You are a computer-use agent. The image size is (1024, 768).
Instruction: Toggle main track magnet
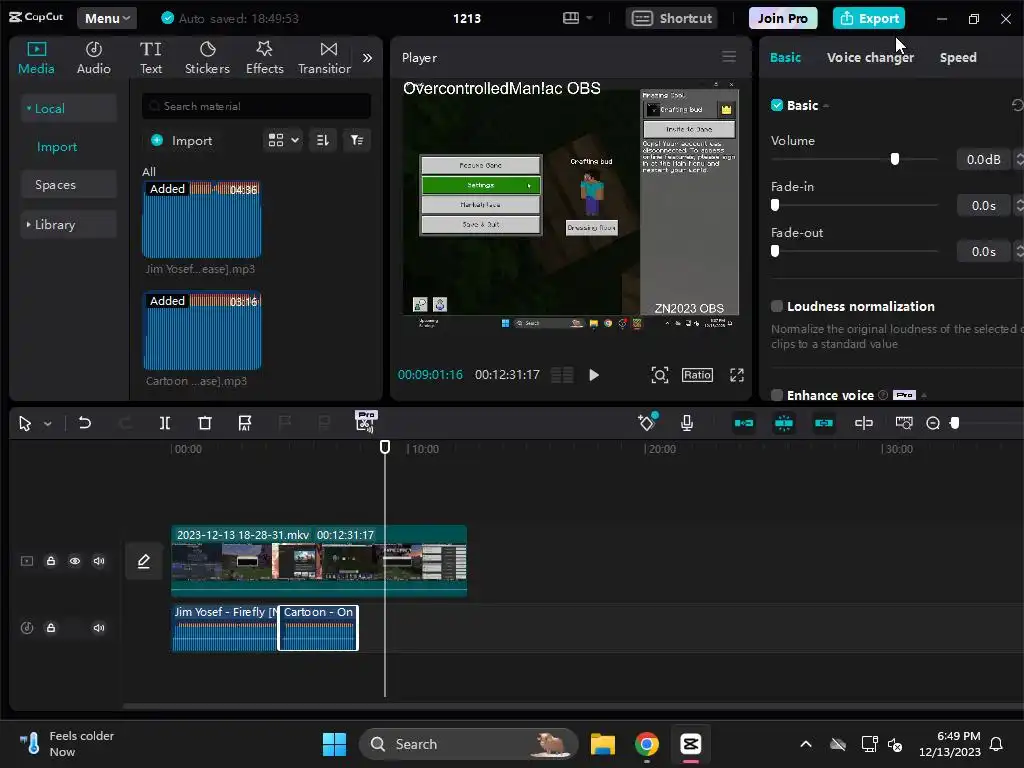click(744, 423)
